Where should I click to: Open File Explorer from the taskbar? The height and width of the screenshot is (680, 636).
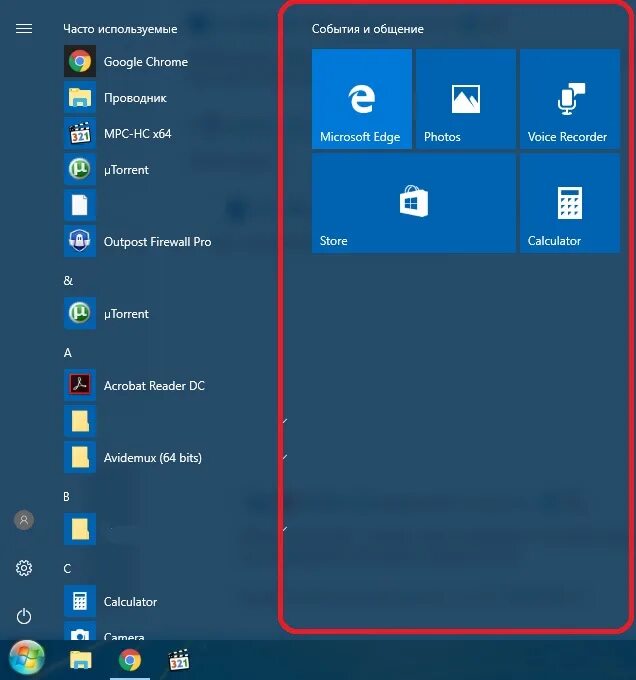coord(80,660)
